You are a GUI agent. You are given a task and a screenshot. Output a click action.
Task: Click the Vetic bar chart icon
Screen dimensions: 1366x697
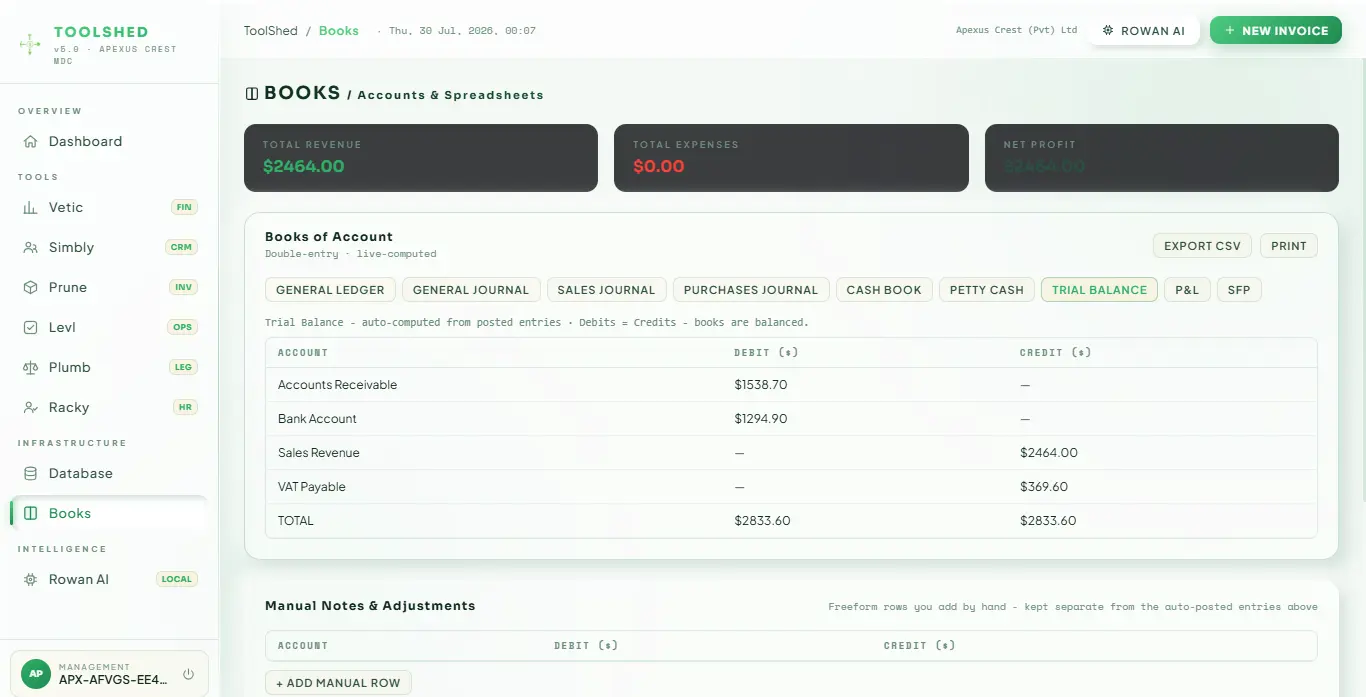tap(30, 208)
